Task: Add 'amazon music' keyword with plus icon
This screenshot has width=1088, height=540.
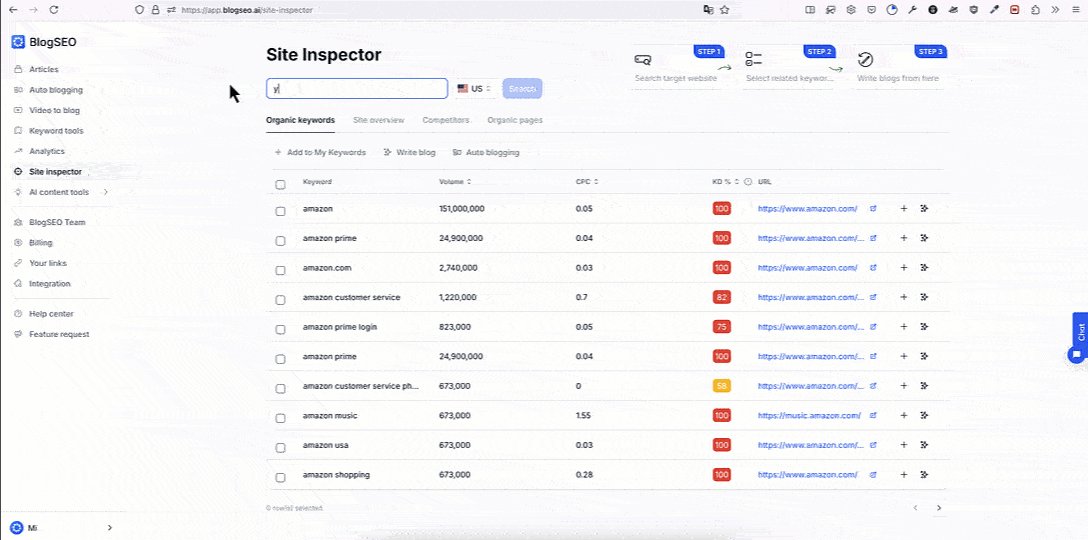Action: [903, 415]
